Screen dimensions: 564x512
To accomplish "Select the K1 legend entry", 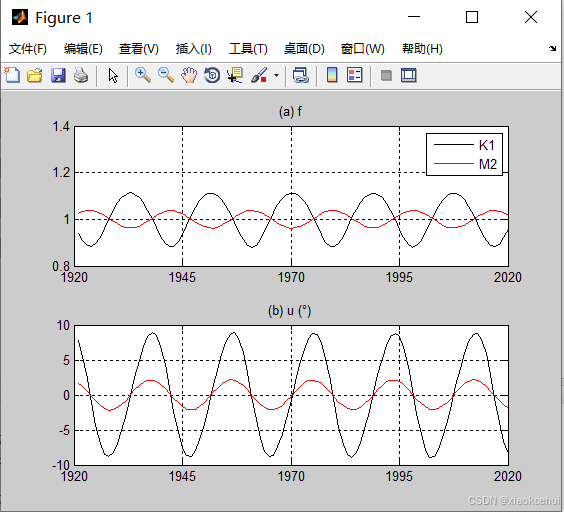I will pos(464,145).
